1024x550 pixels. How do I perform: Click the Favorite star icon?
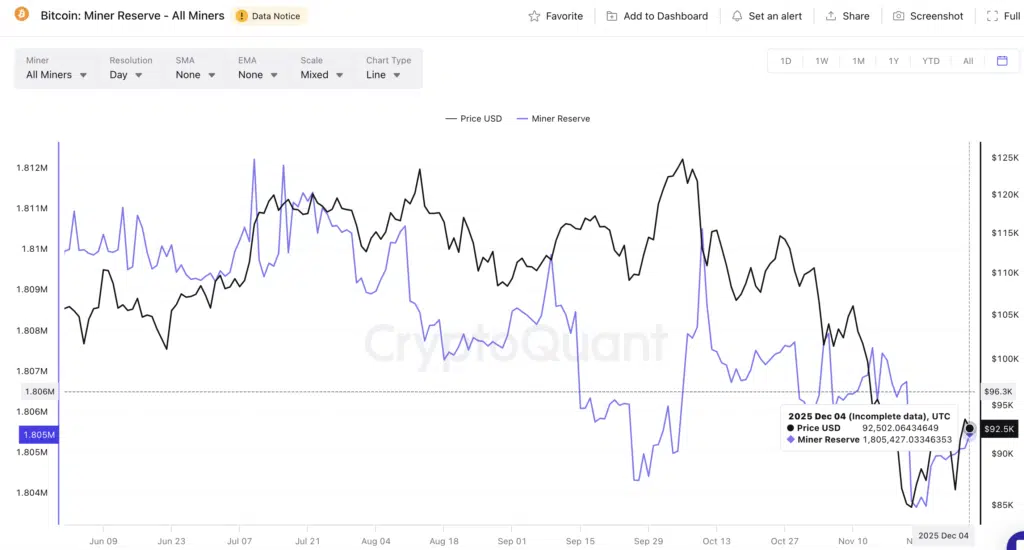[535, 16]
